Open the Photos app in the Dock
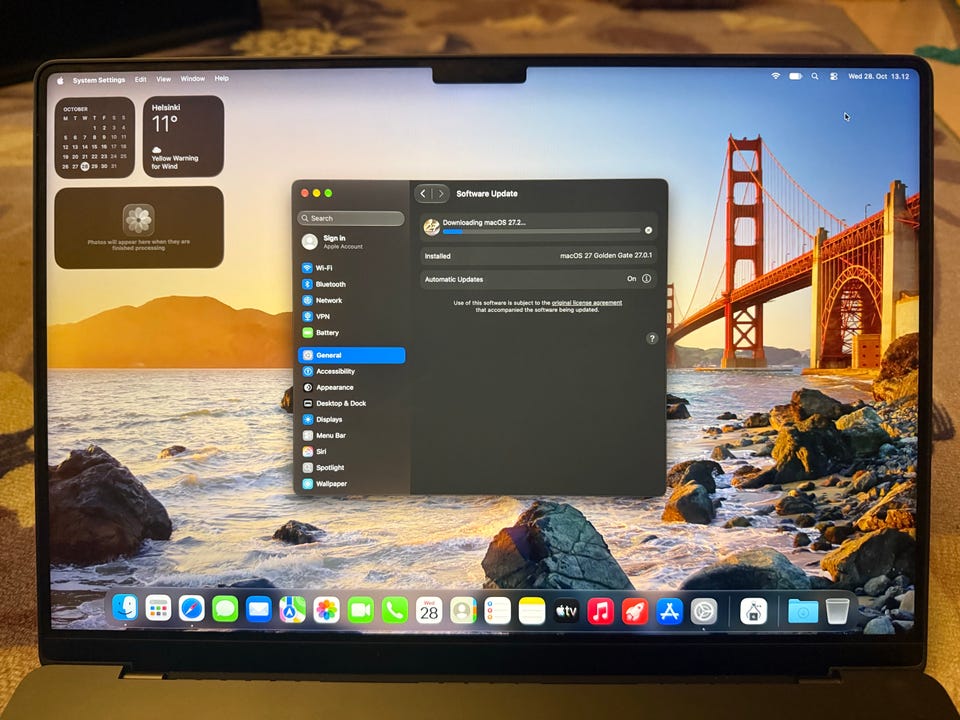Viewport: 960px width, 720px height. coord(326,610)
